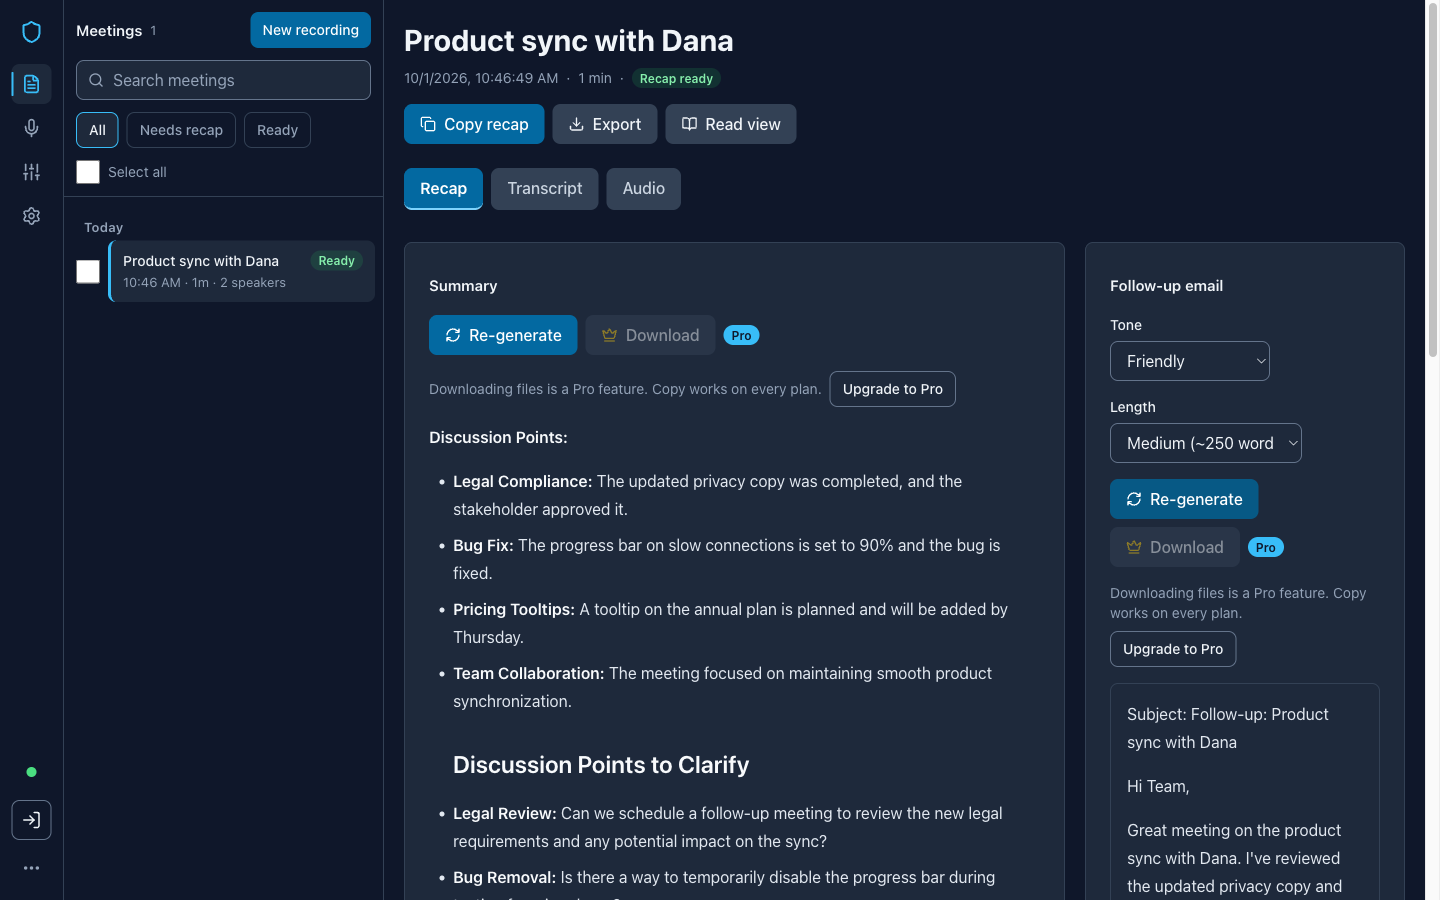Toggle the Needs recap filter
The height and width of the screenshot is (900, 1440).
[181, 130]
